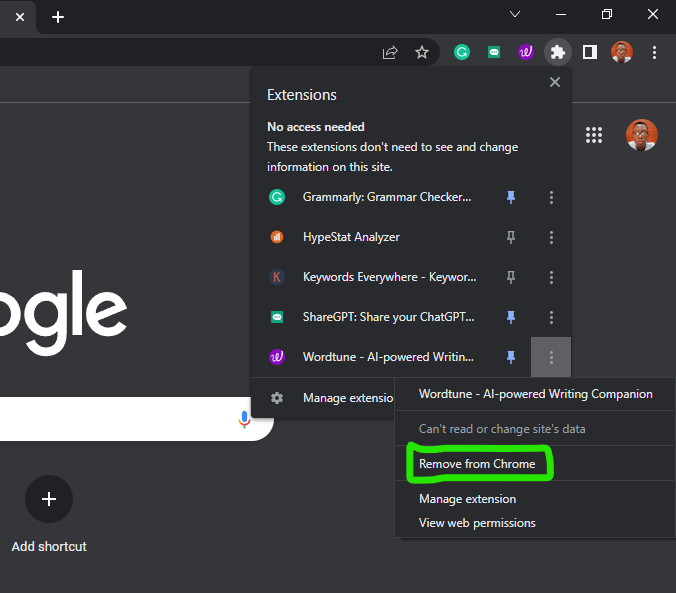Image resolution: width=676 pixels, height=593 pixels.
Task: Open the Google account avatar on page
Action: pyautogui.click(x=642, y=135)
